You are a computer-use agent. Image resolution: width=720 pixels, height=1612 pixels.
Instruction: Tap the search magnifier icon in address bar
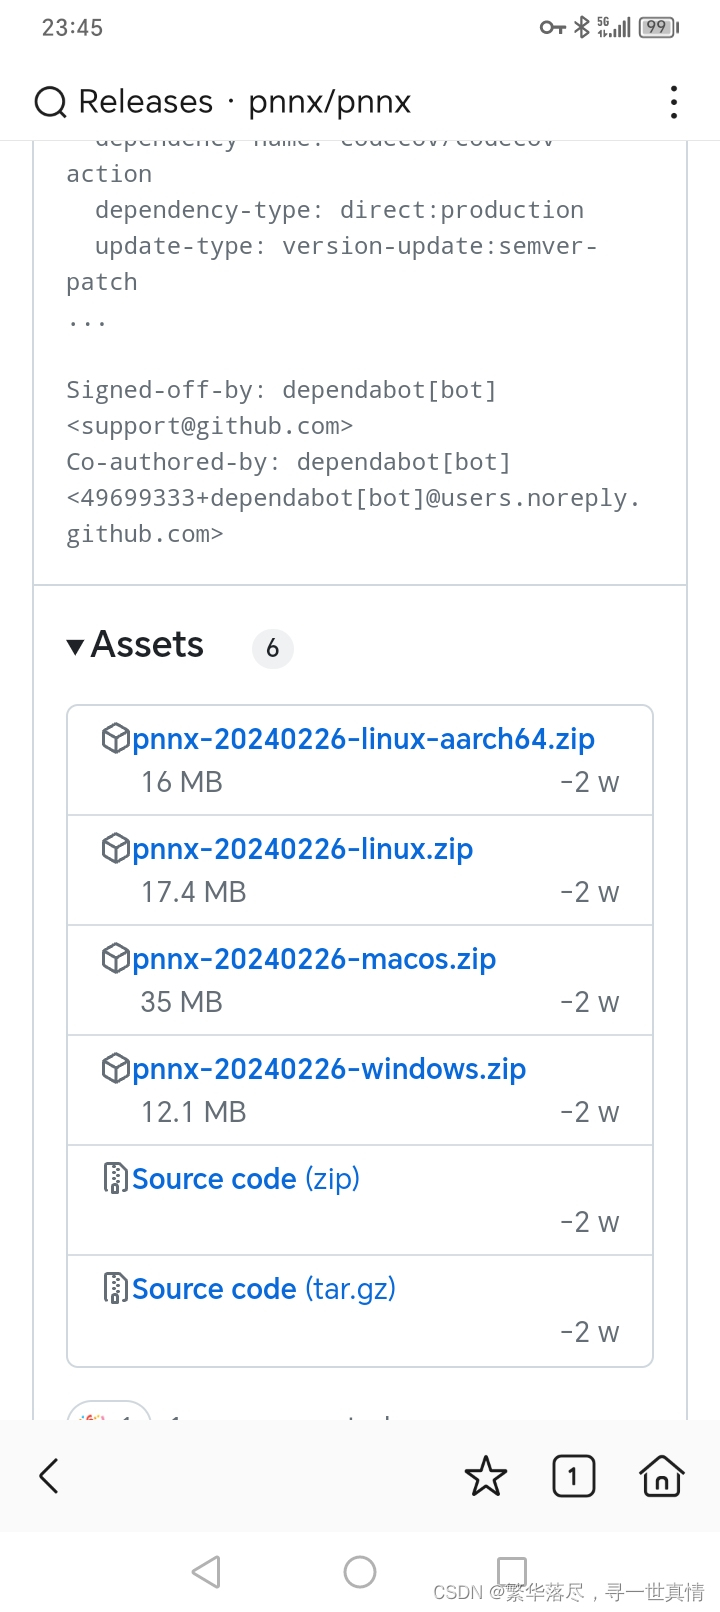click(x=50, y=102)
